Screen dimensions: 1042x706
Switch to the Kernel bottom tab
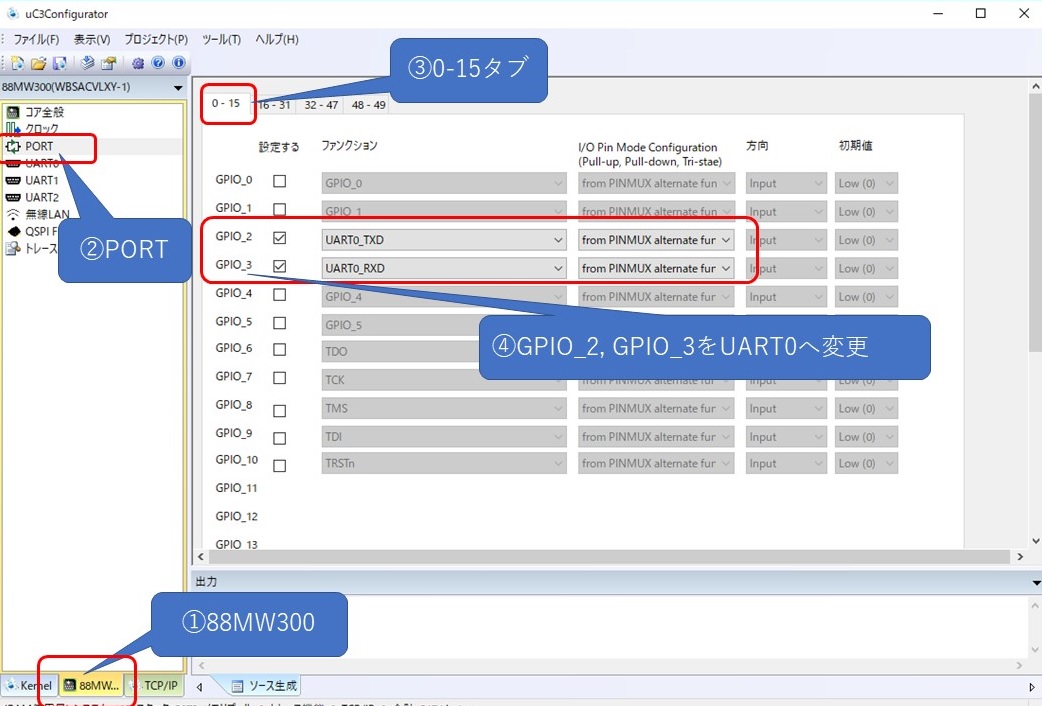coord(29,685)
